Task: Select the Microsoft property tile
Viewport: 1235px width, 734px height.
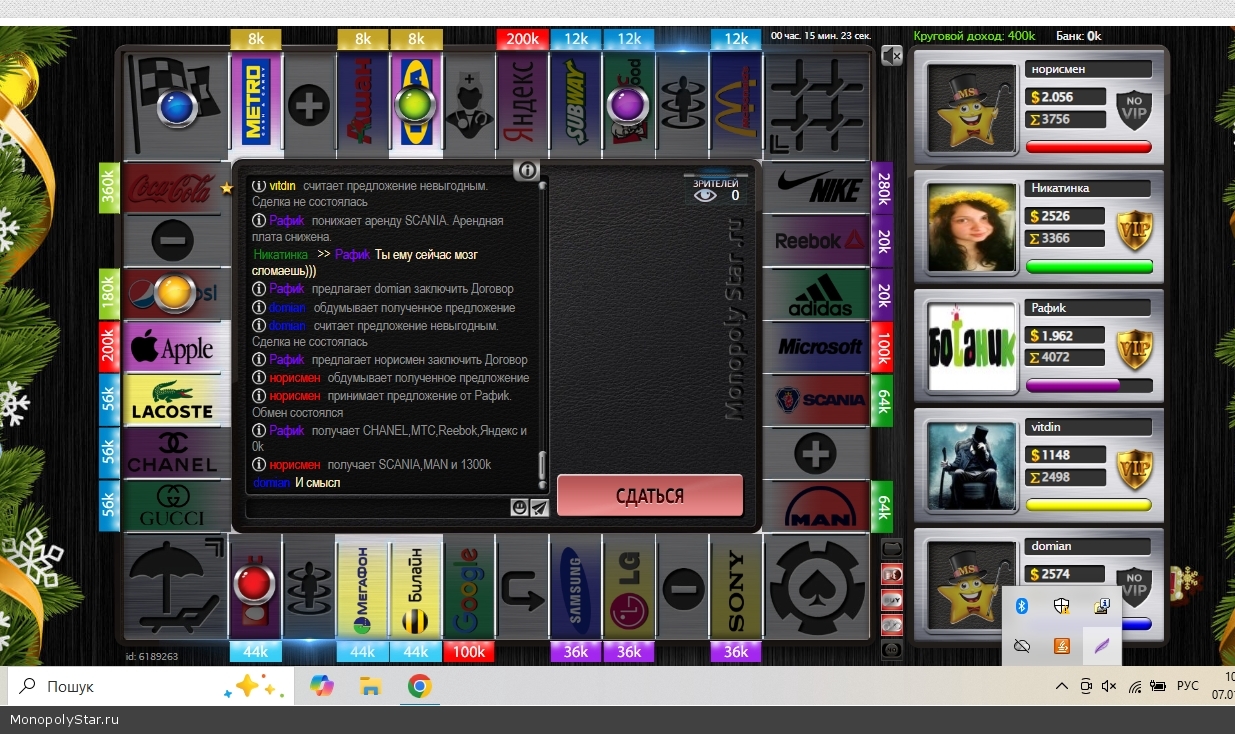Action: 820,347
